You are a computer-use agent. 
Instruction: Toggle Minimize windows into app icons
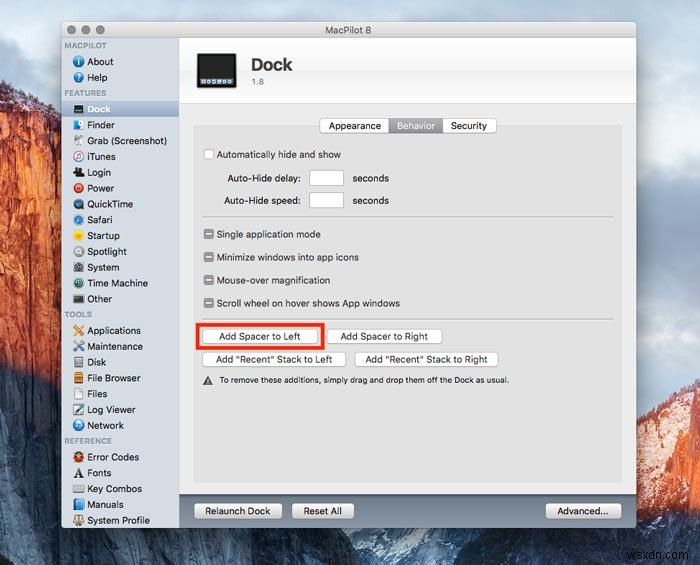tap(208, 258)
